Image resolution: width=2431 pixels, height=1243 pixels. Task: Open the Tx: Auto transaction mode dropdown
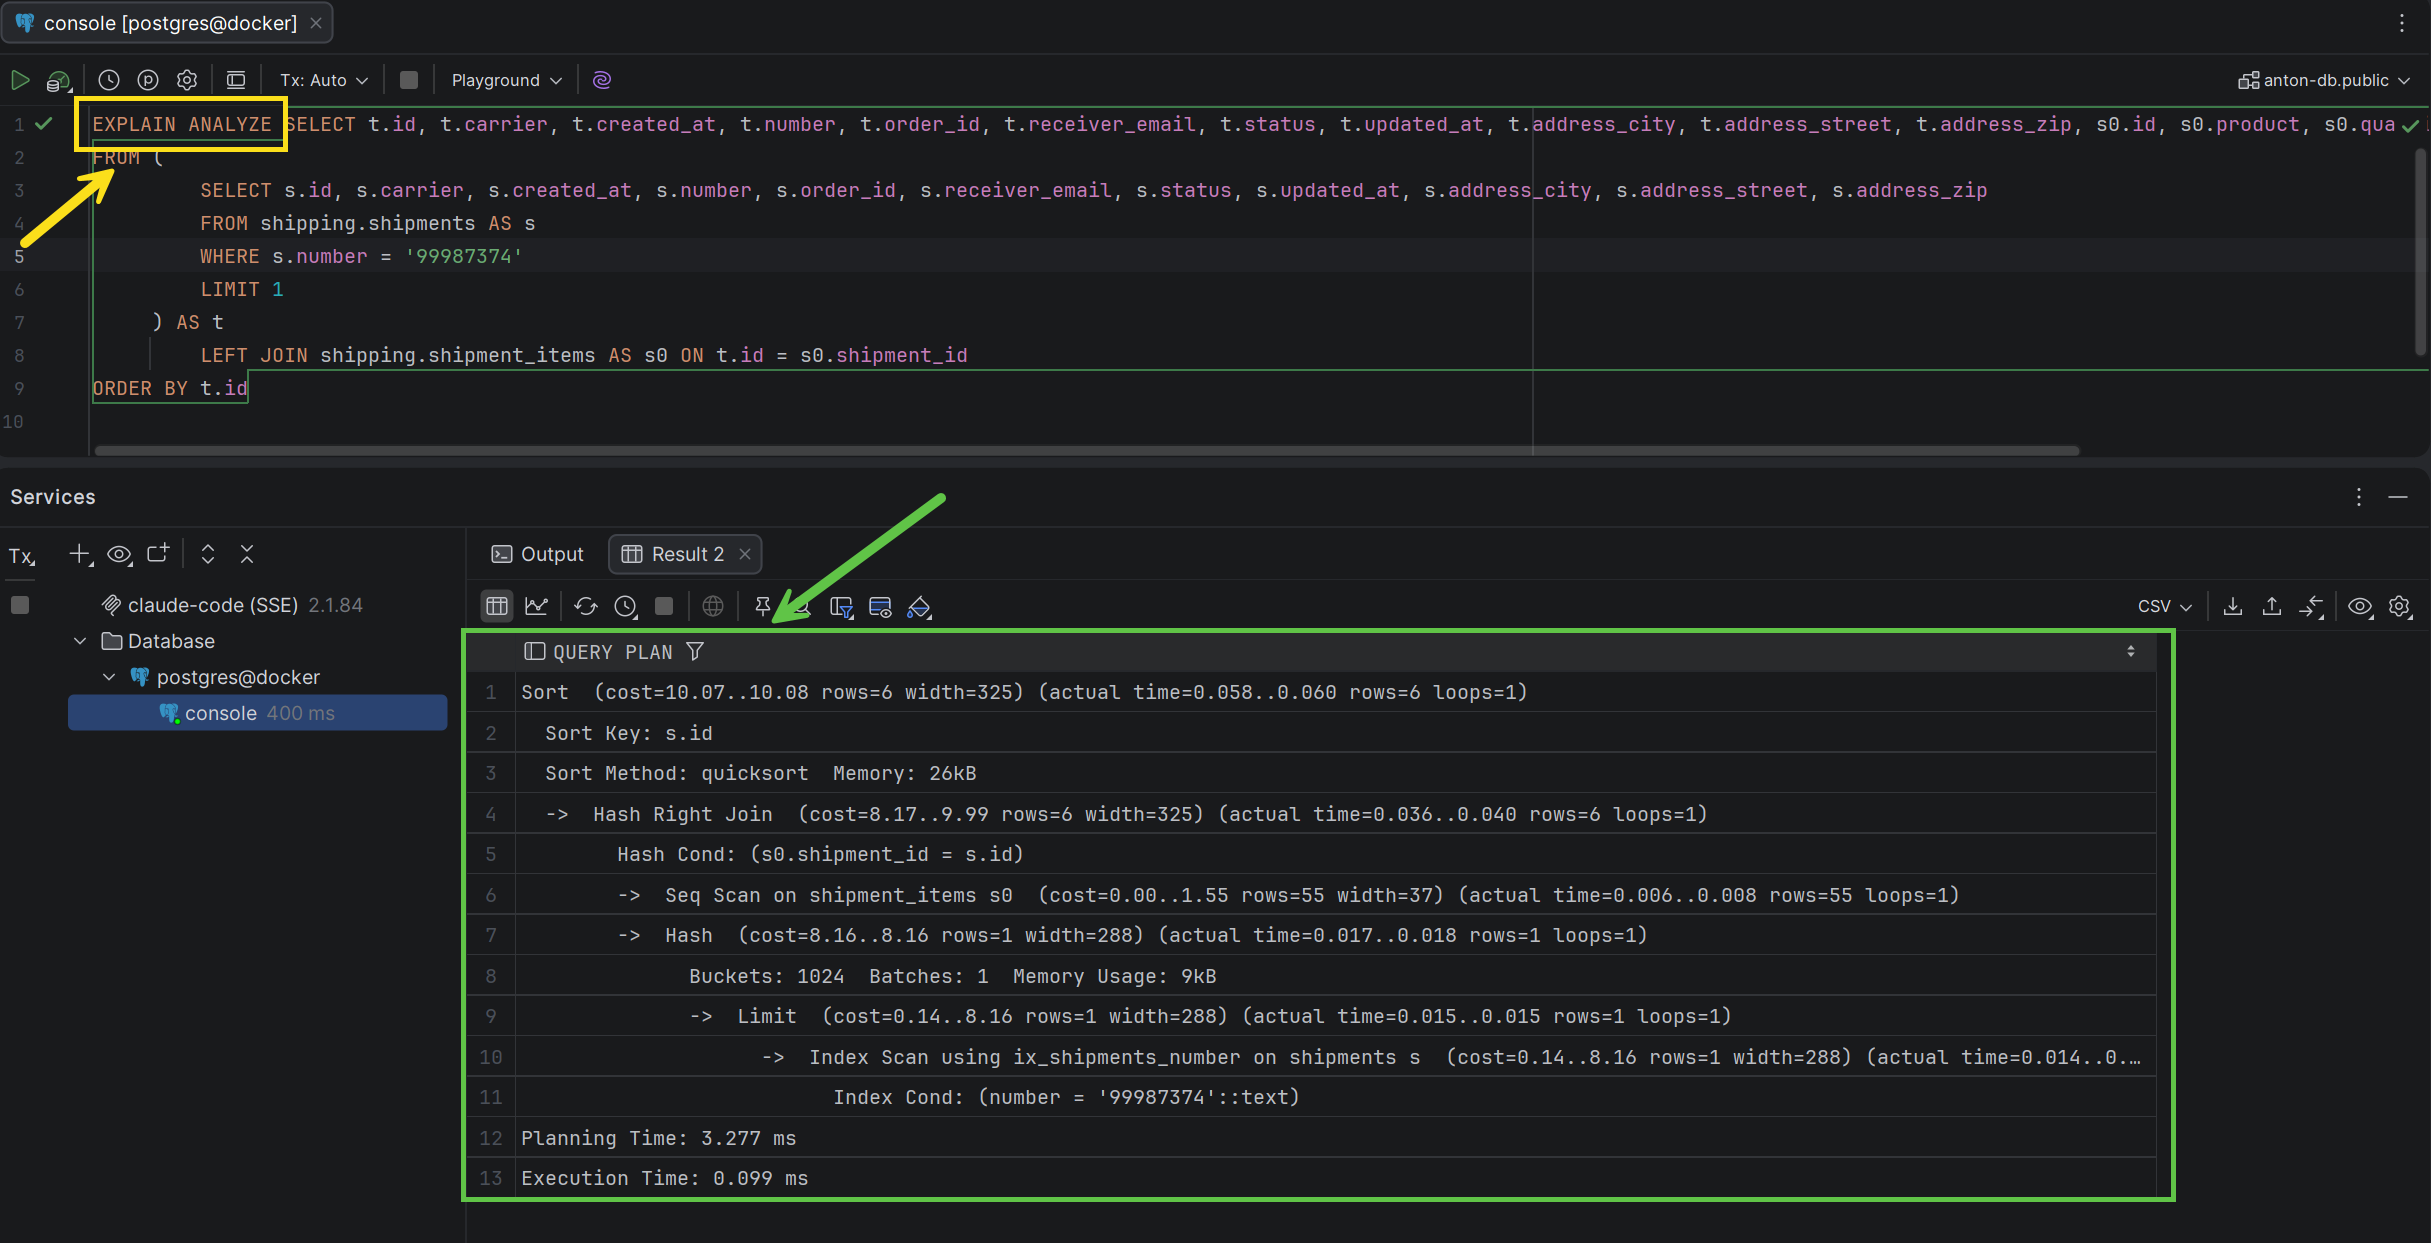point(324,80)
